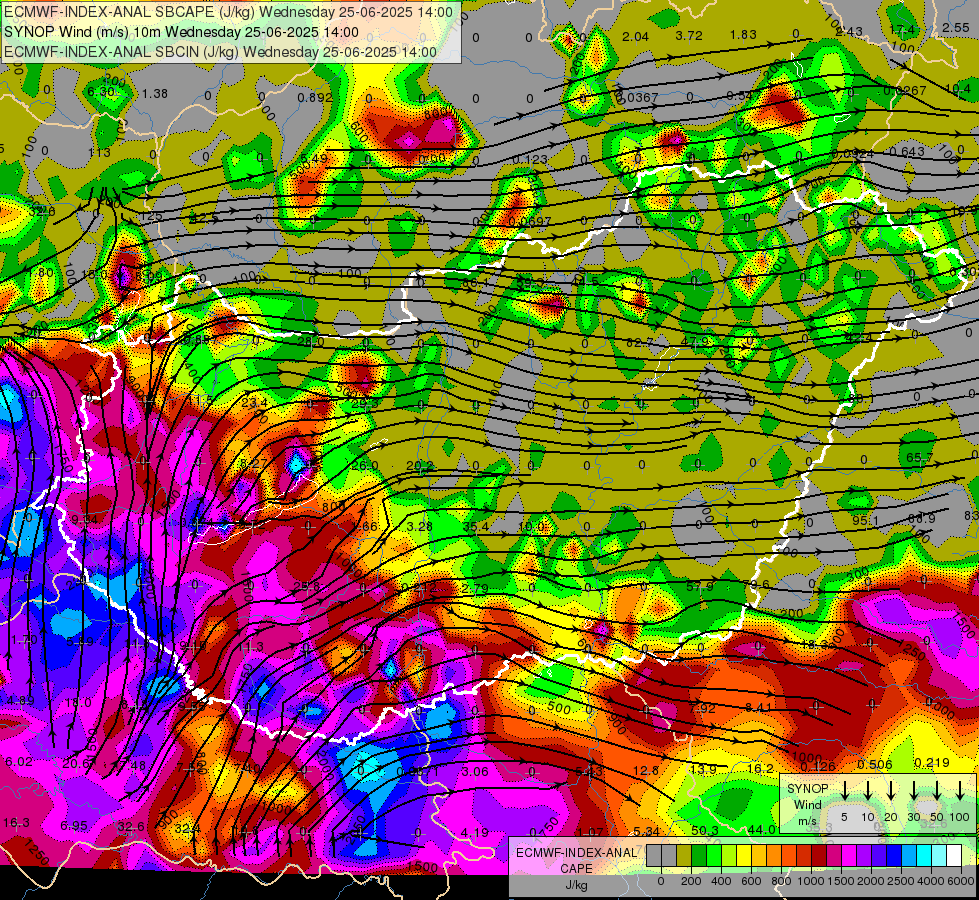Click the 1000 tick label on CAPE scale
This screenshot has width=979, height=900.
click(x=810, y=881)
